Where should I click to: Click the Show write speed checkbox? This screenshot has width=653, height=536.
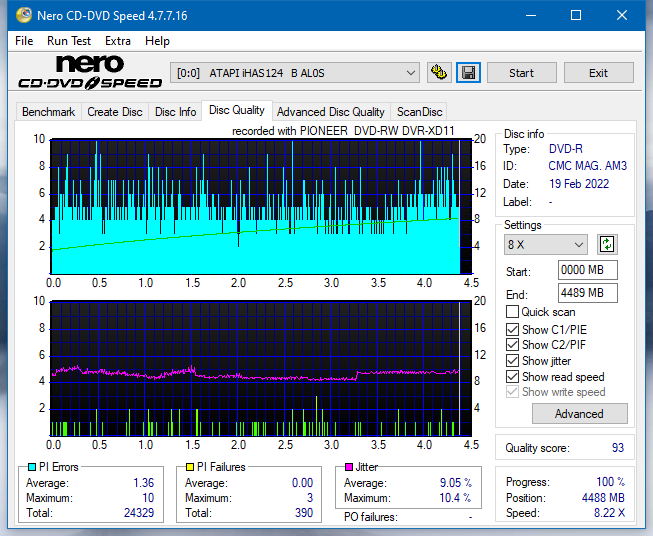(x=512, y=391)
